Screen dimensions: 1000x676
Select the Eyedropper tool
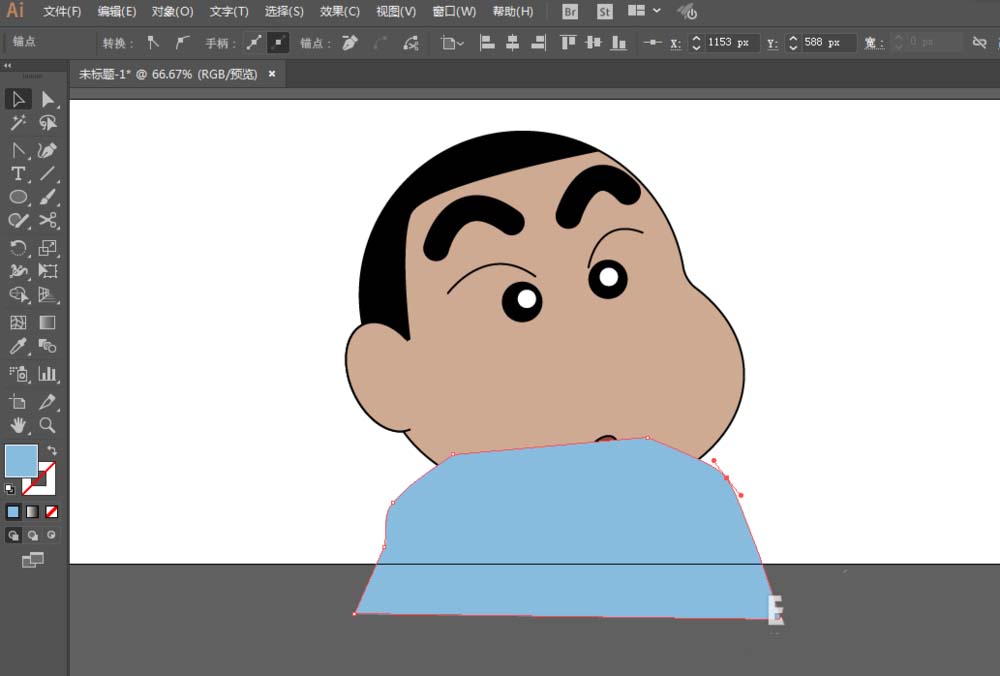(x=18, y=347)
